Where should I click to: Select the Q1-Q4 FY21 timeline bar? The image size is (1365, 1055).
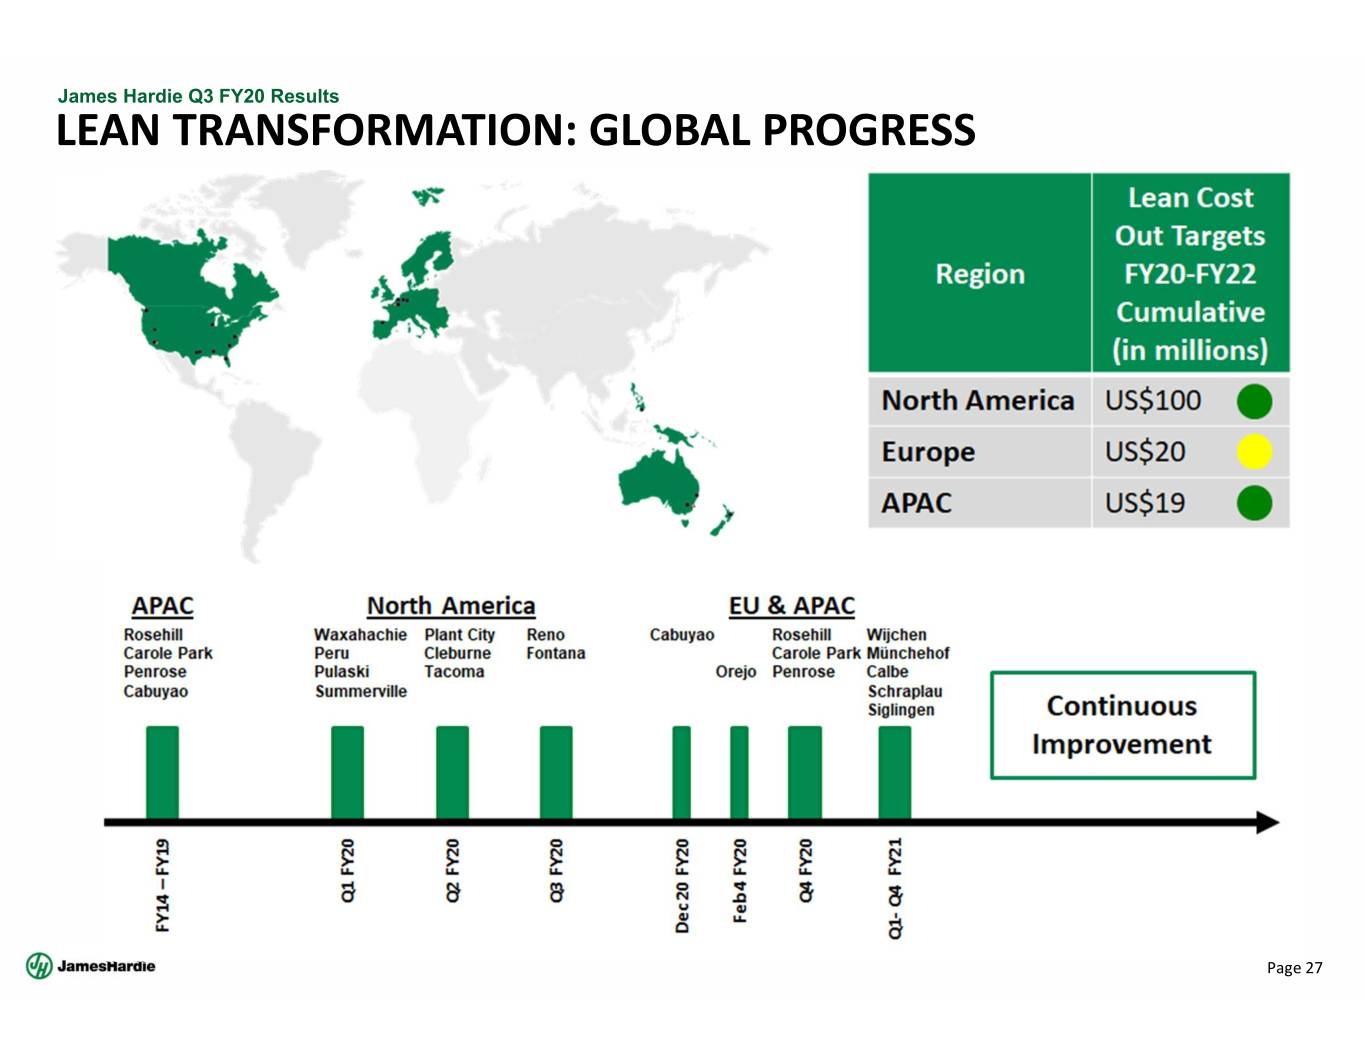[894, 772]
